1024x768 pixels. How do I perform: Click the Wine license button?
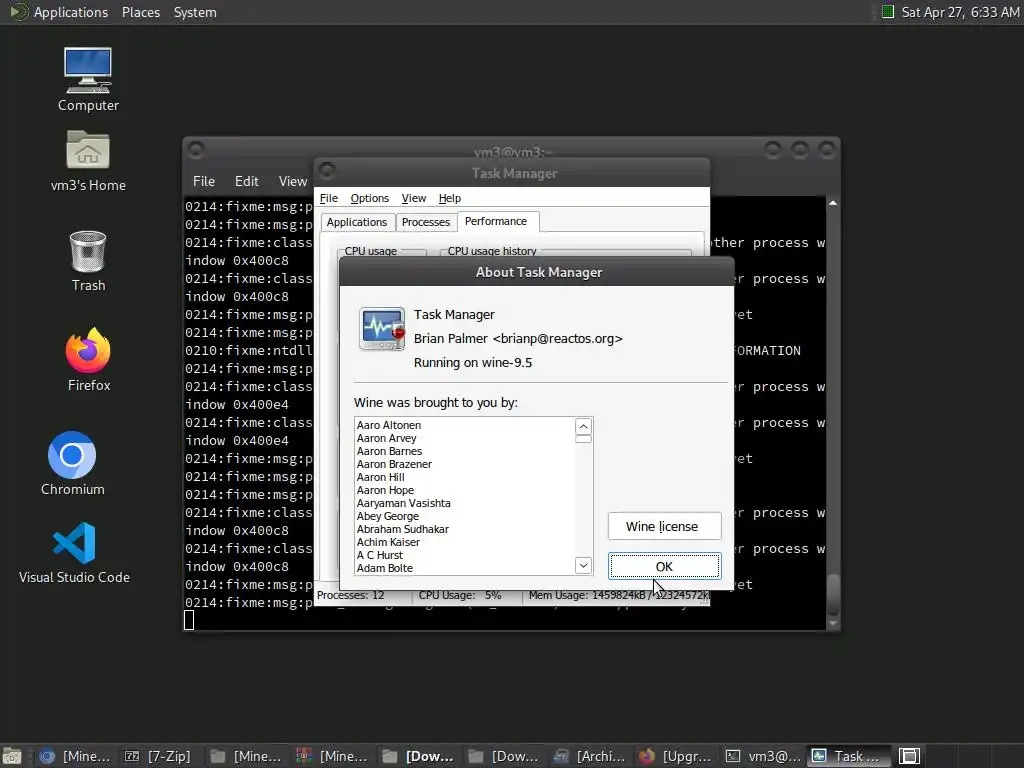tap(664, 526)
